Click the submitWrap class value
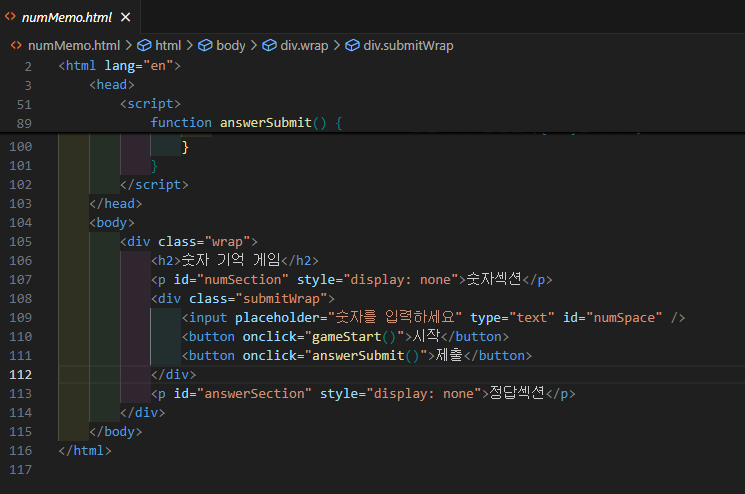 tap(281, 299)
